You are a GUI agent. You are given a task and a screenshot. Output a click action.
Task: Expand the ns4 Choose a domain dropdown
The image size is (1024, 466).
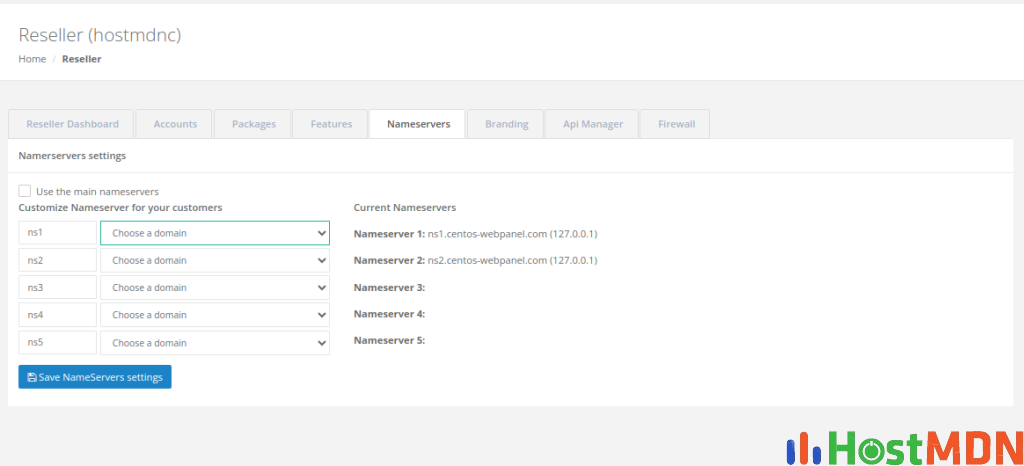click(x=214, y=315)
